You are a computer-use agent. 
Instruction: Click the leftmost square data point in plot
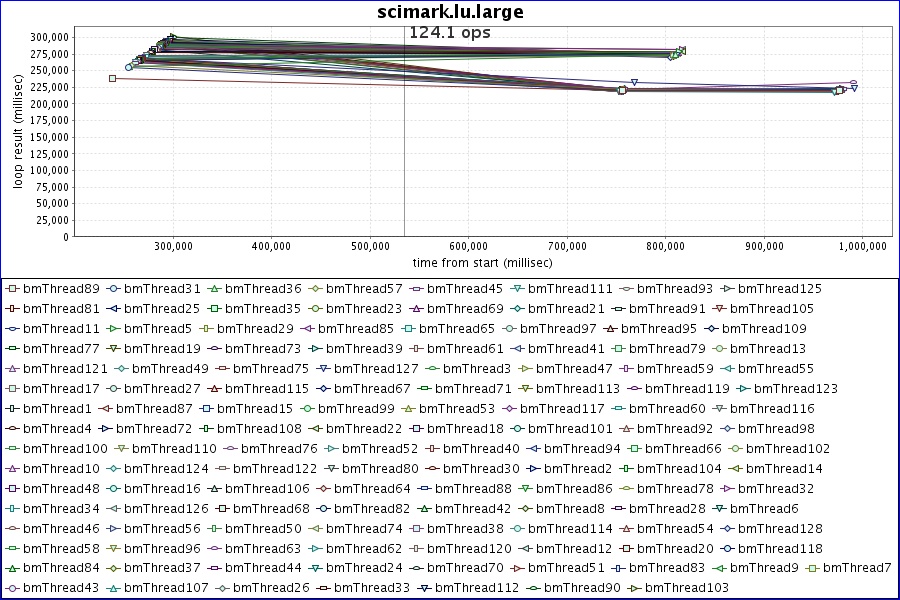click(x=112, y=78)
